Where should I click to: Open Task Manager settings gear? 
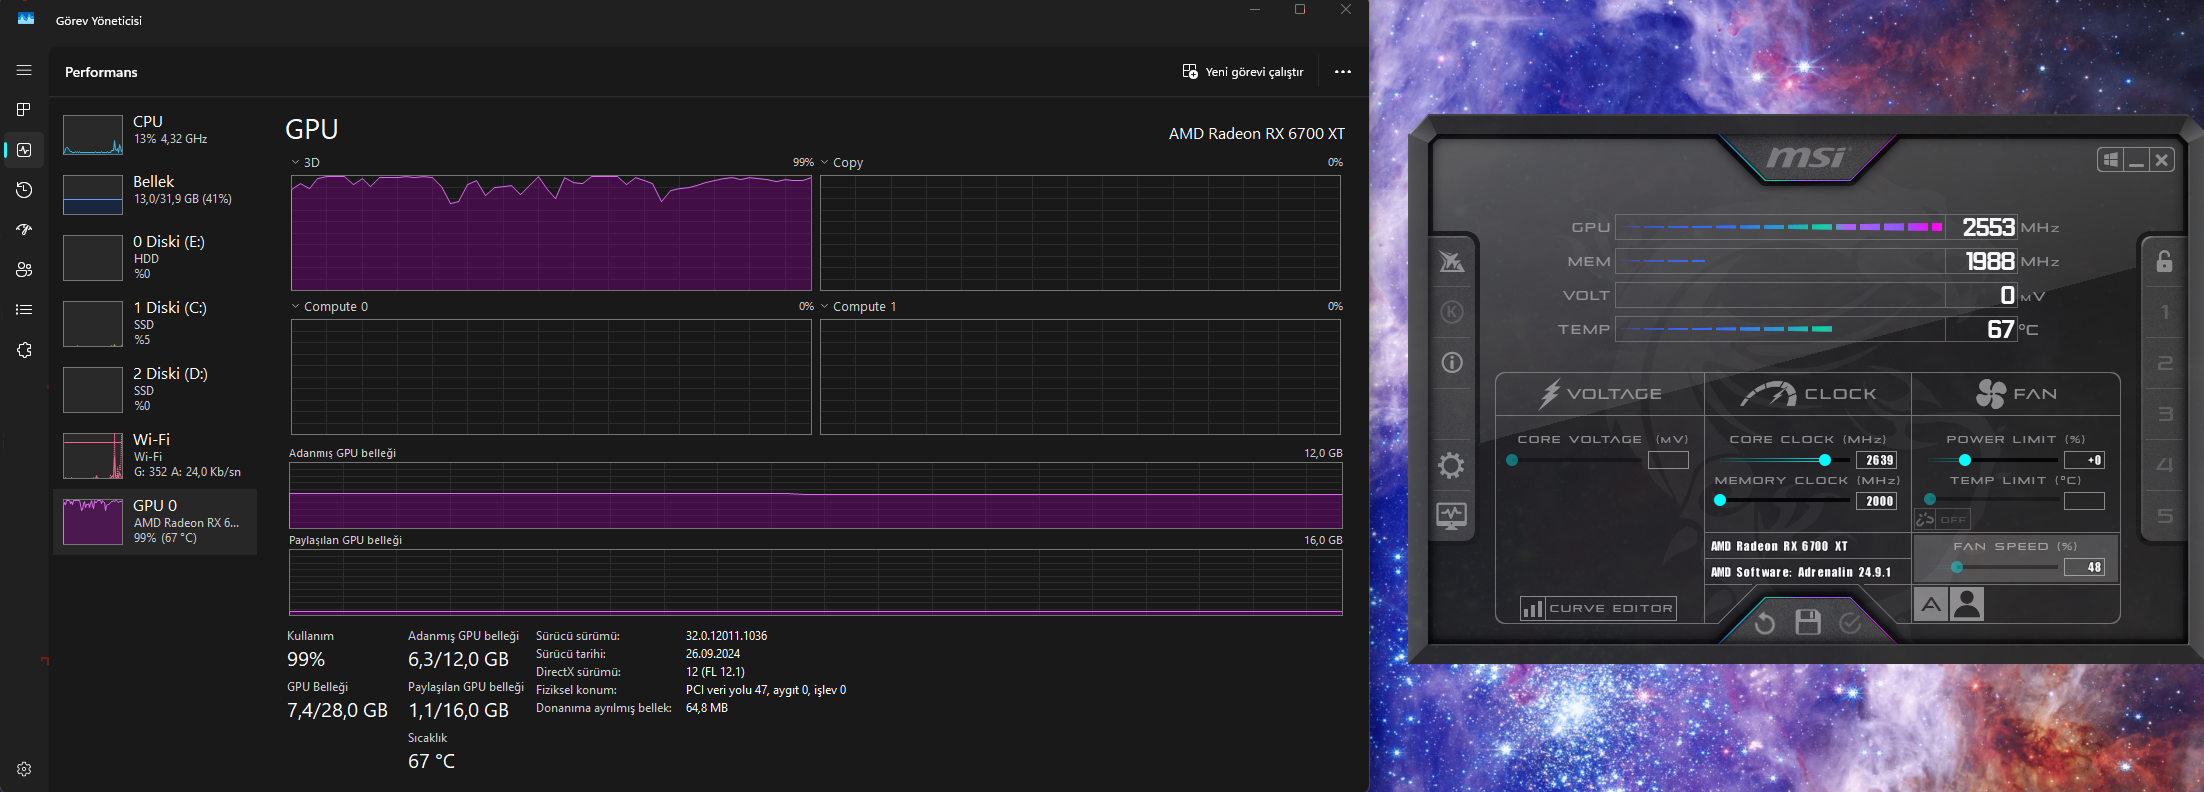pyautogui.click(x=24, y=769)
